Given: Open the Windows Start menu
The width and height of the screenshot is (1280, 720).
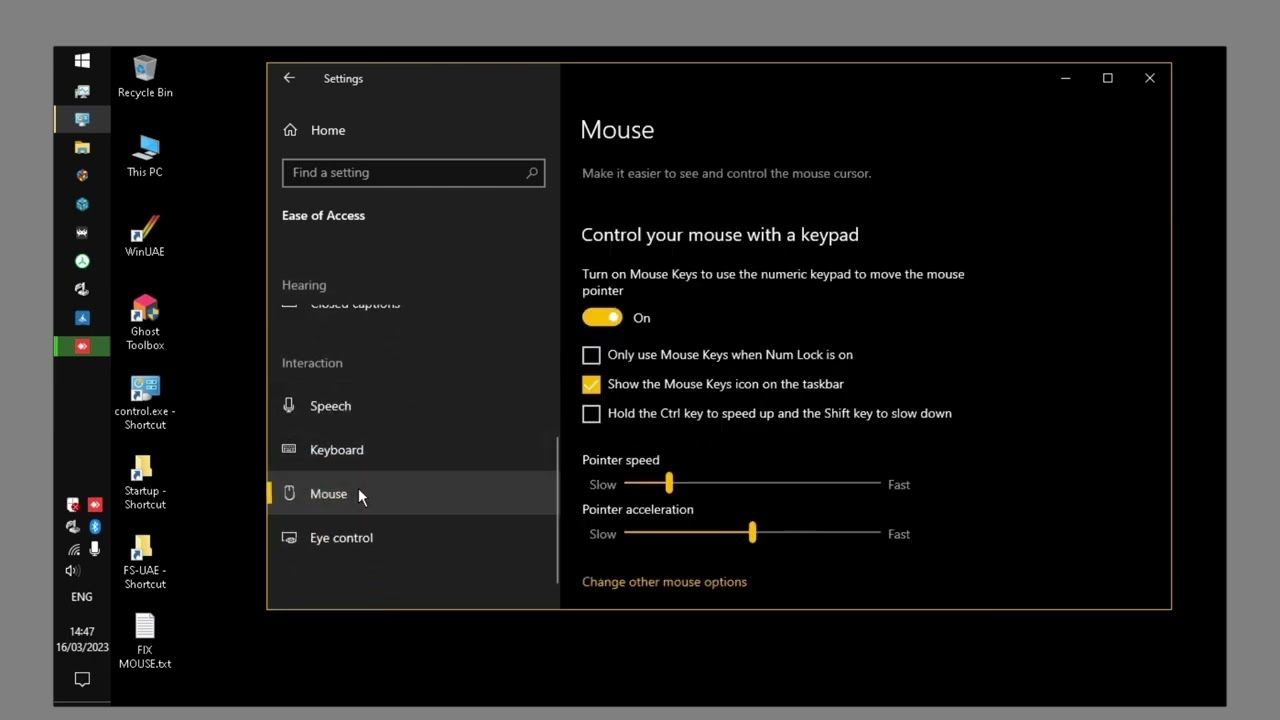Looking at the screenshot, I should pyautogui.click(x=82, y=61).
